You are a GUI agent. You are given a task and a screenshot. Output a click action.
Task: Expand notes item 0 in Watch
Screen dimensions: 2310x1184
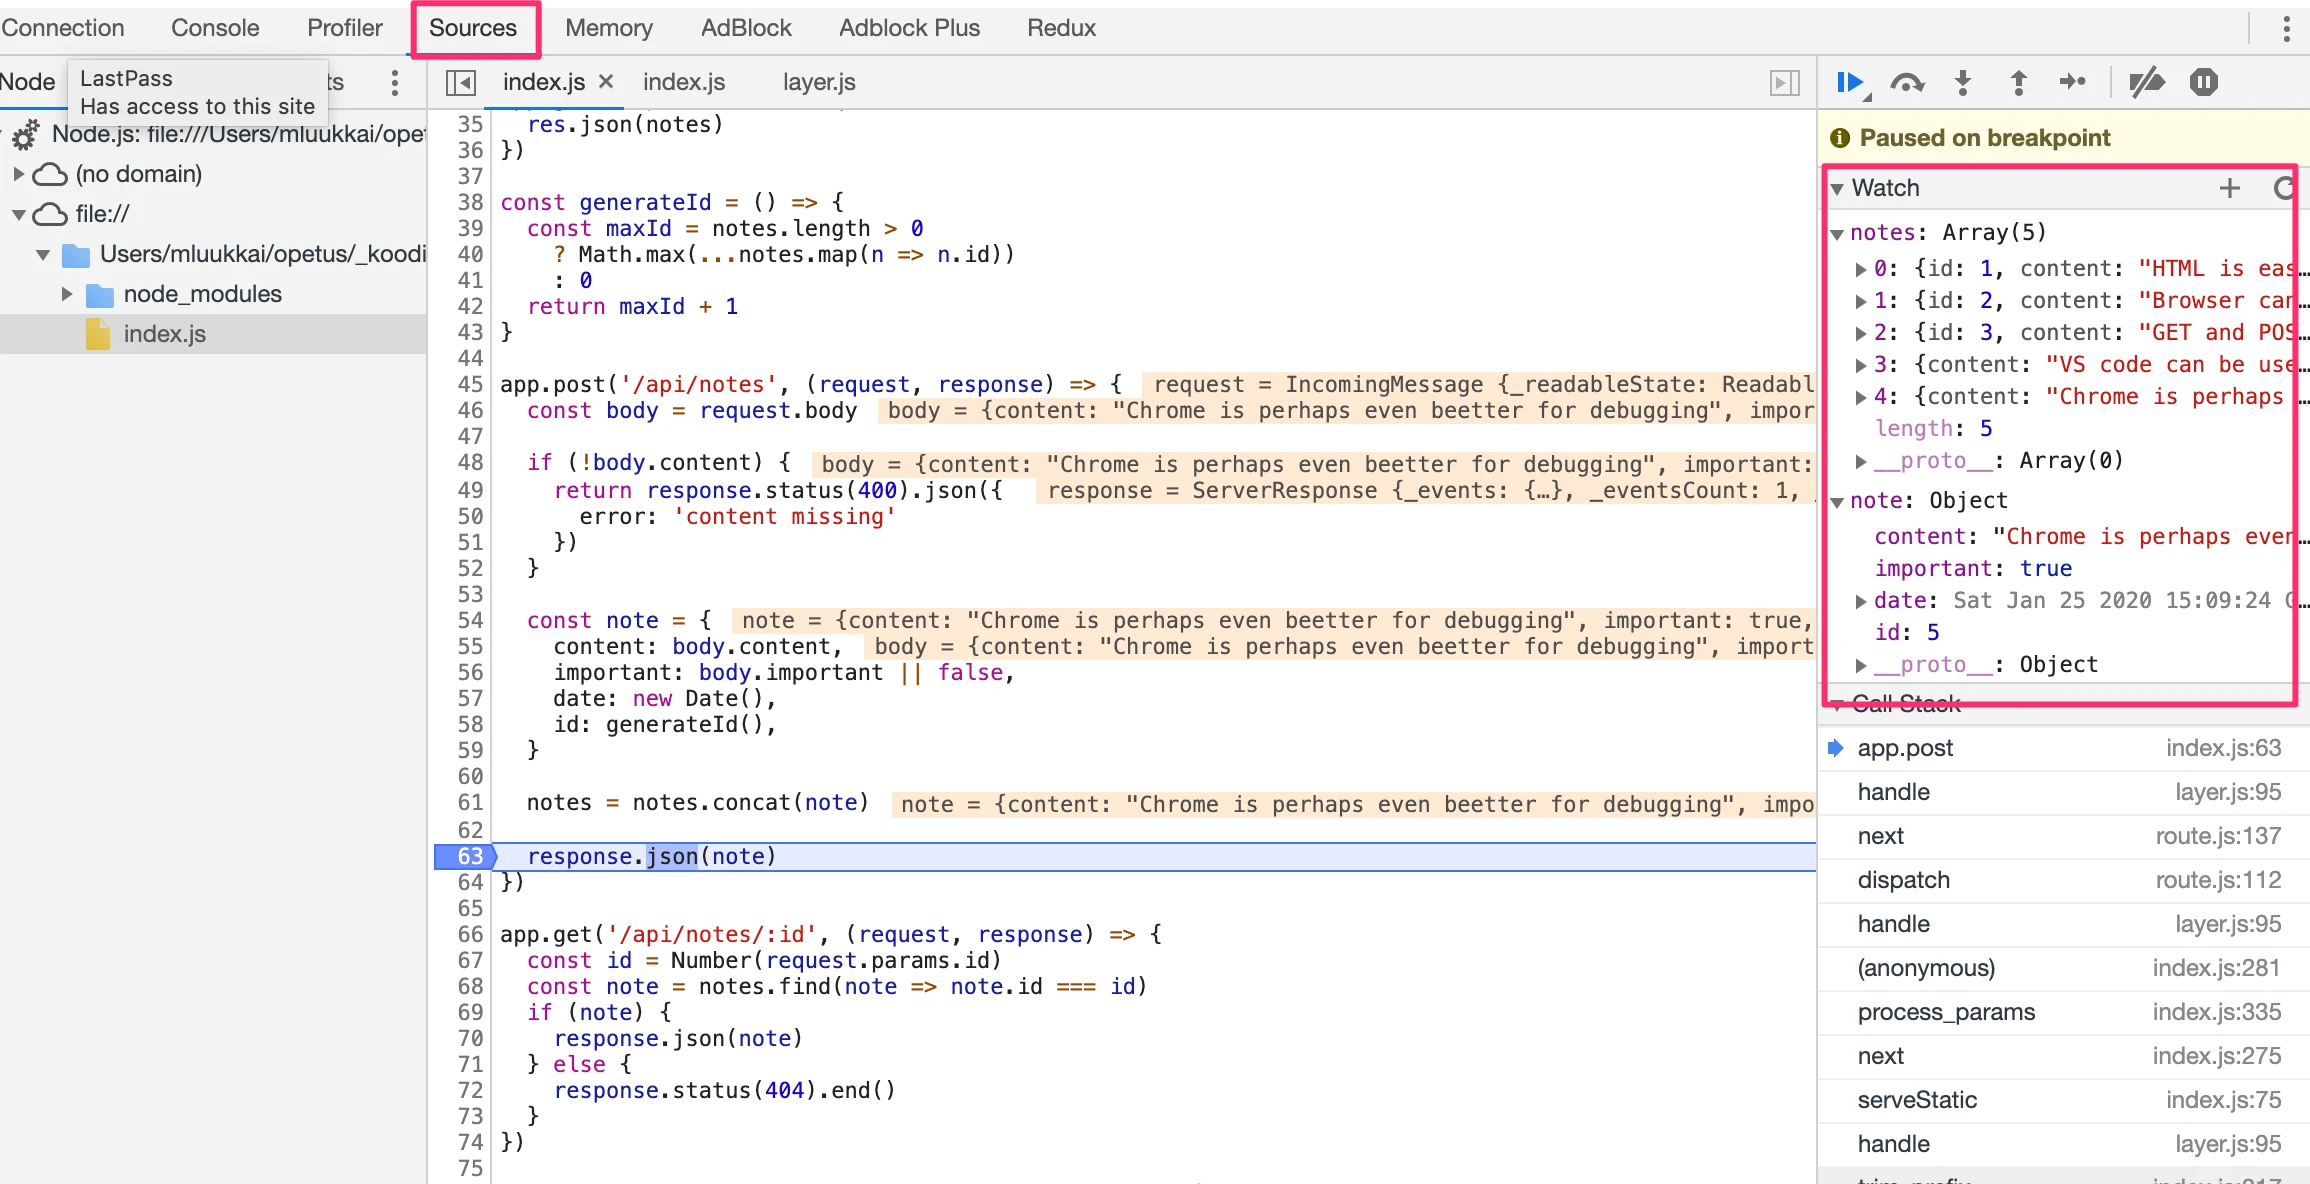click(1861, 269)
